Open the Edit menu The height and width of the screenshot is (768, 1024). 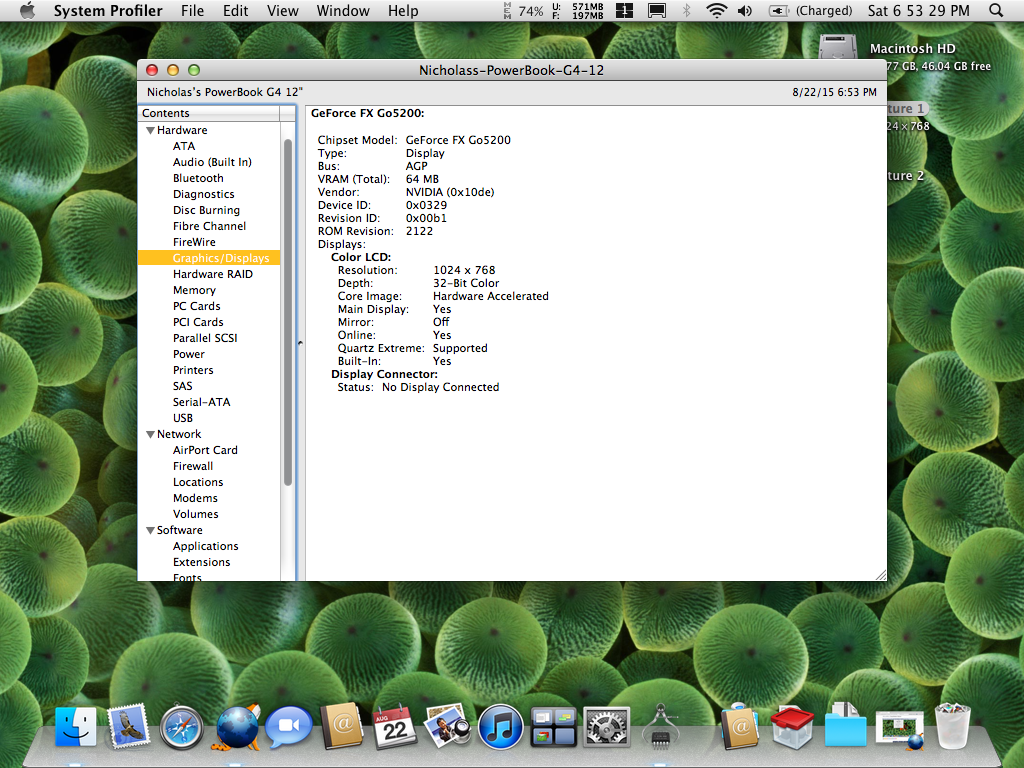[236, 10]
